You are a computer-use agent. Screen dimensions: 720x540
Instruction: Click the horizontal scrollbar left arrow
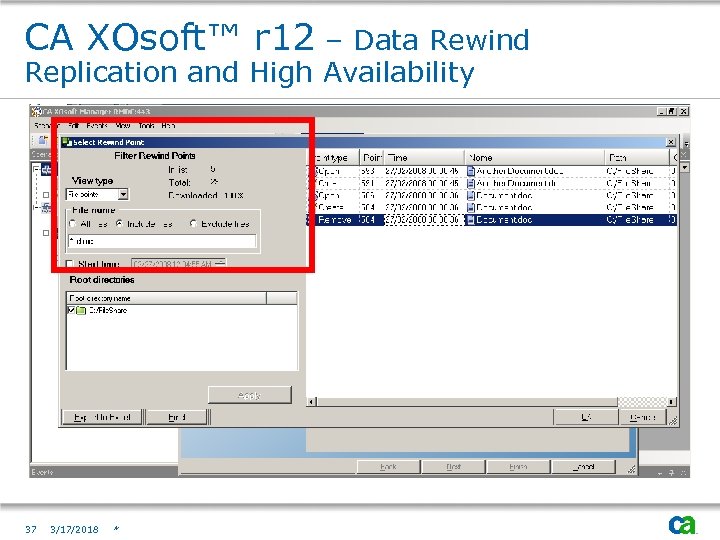pyautogui.click(x=311, y=402)
